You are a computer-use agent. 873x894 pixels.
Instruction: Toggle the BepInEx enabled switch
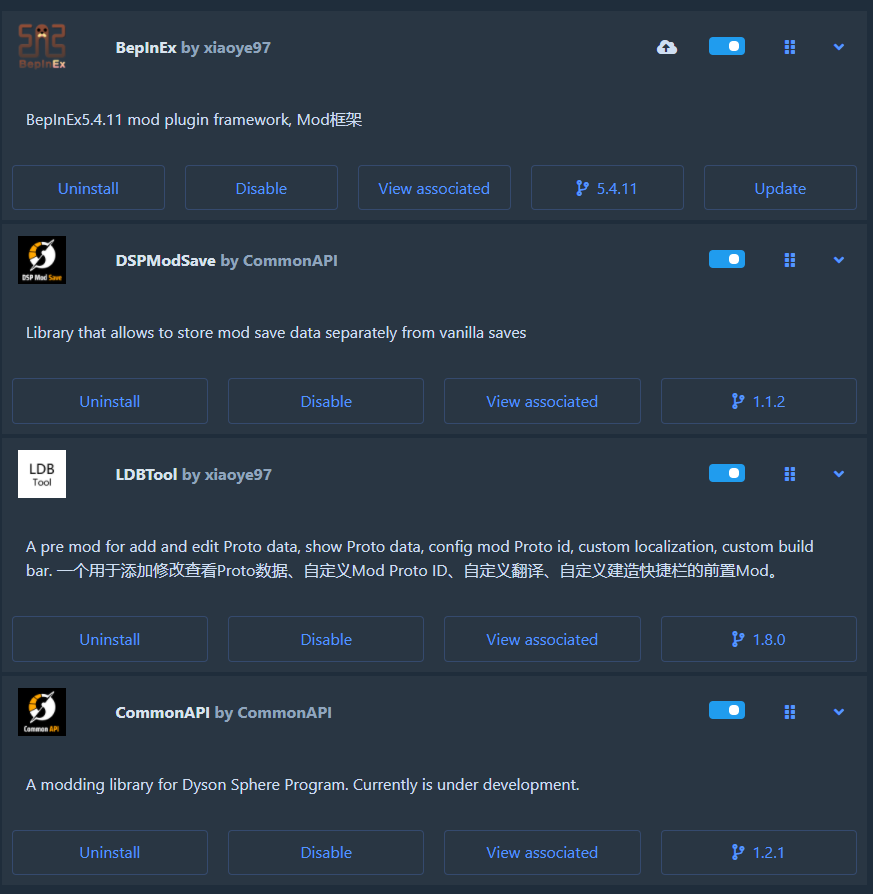pyautogui.click(x=726, y=46)
